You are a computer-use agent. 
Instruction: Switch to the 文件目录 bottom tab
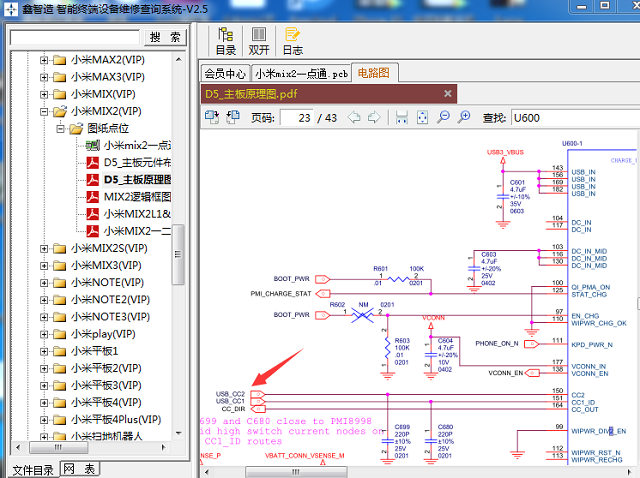pyautogui.click(x=33, y=470)
